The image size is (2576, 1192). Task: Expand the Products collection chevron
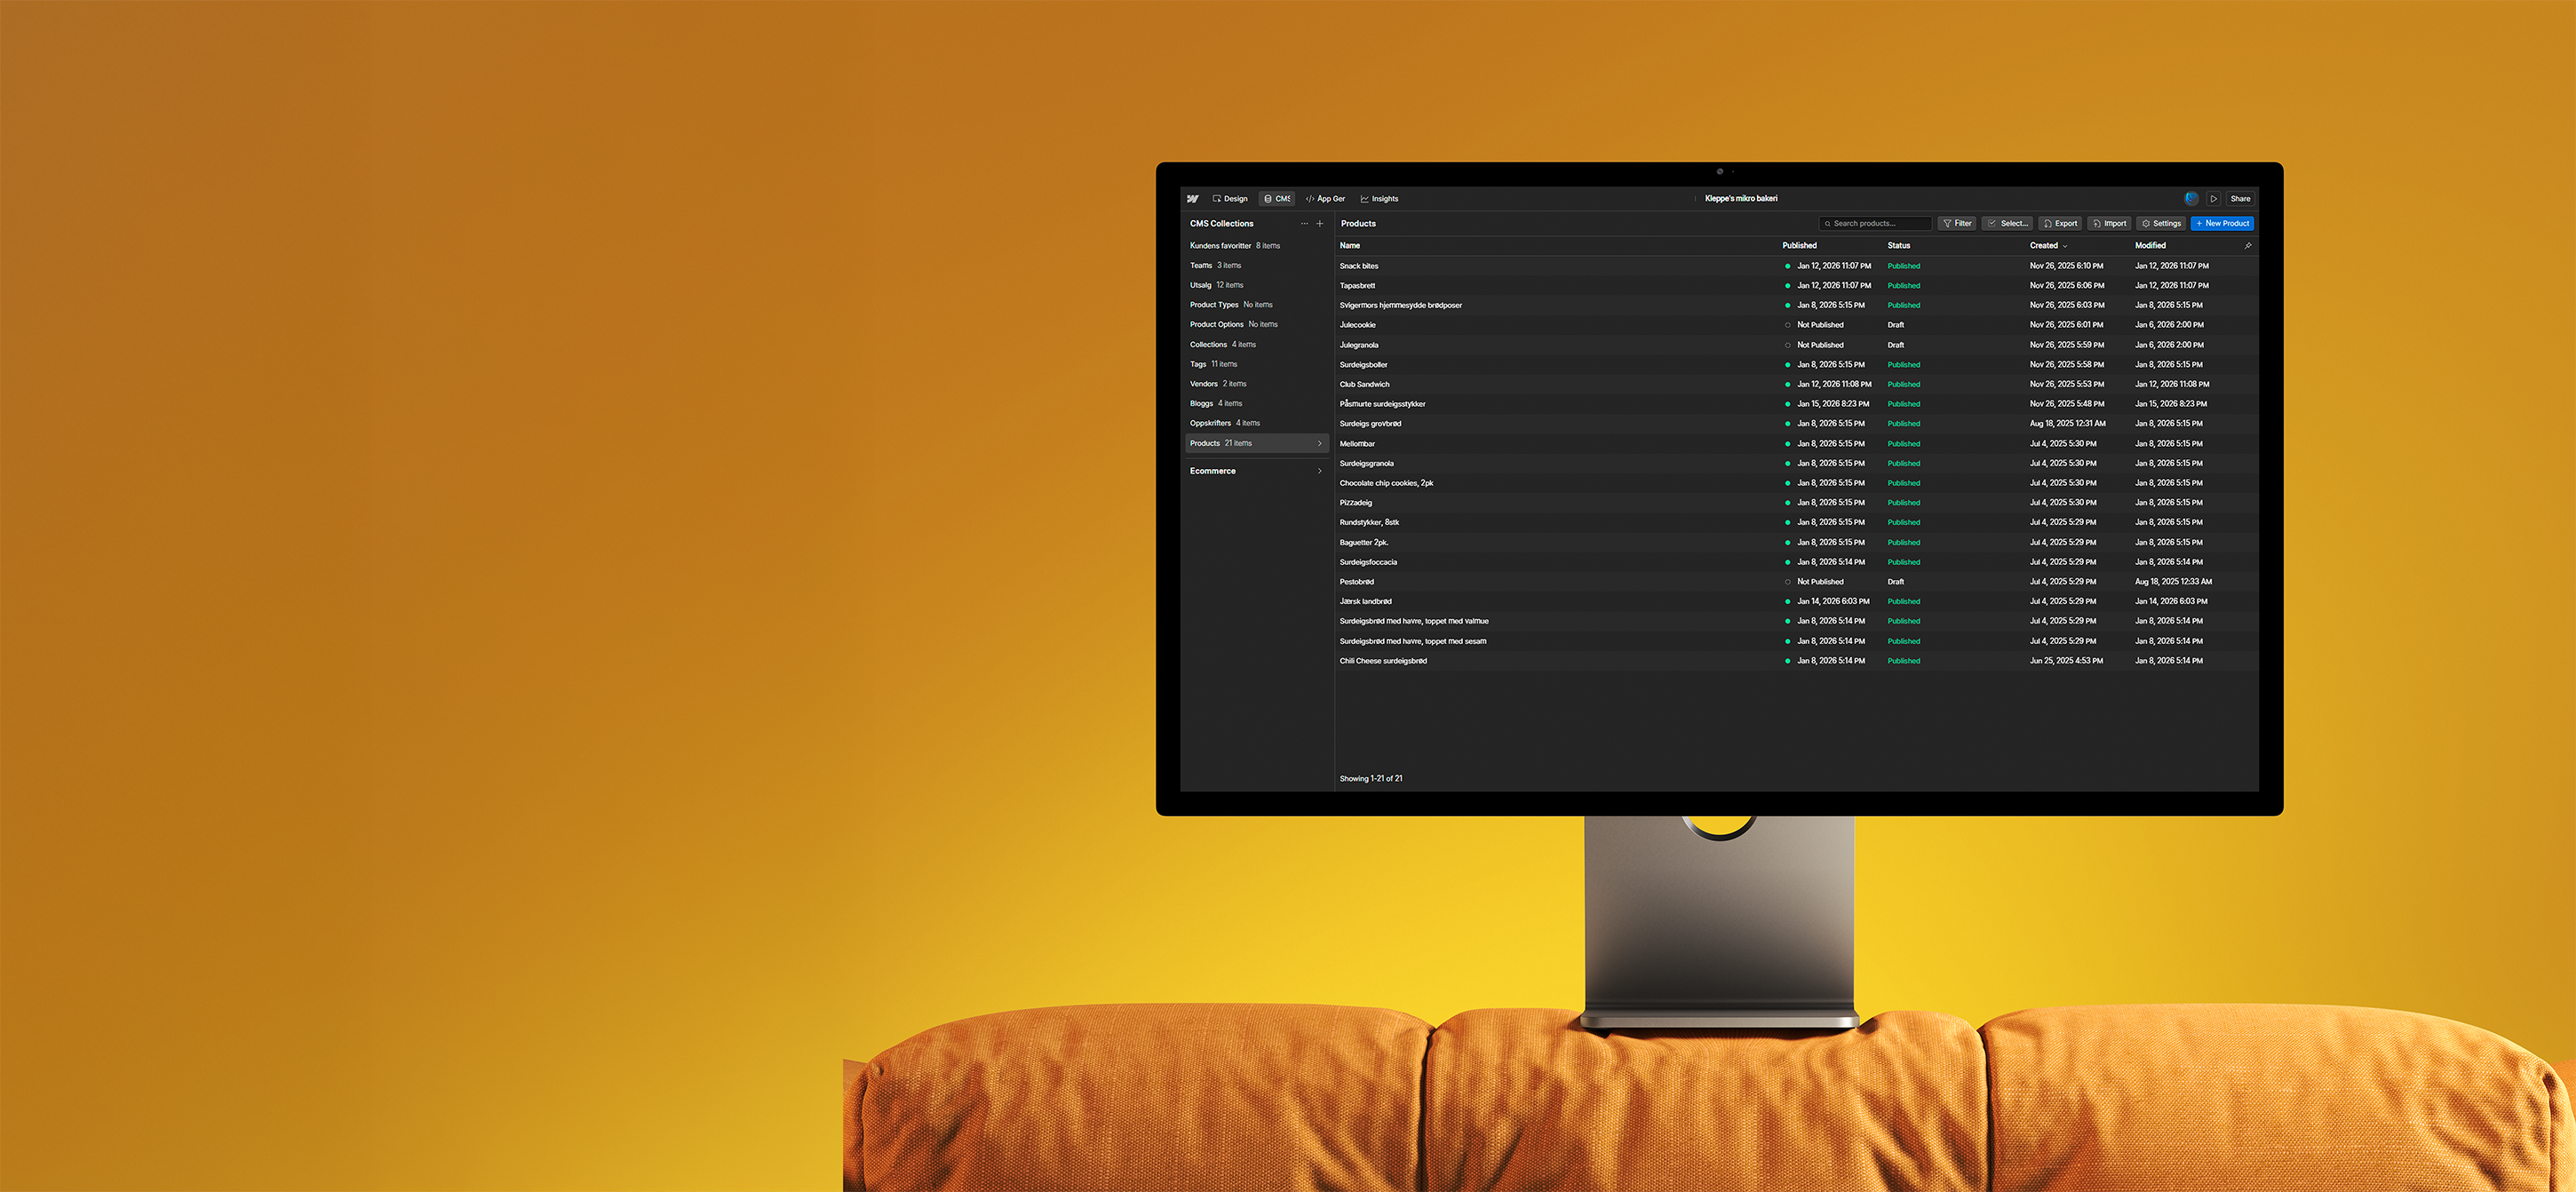pos(1319,444)
